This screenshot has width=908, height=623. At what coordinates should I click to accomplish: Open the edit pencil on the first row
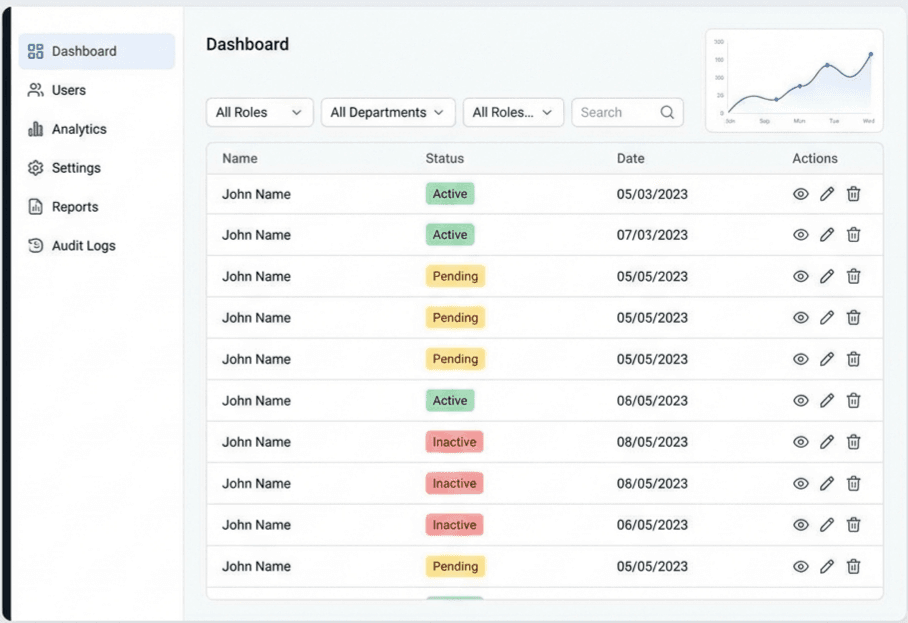pos(827,193)
